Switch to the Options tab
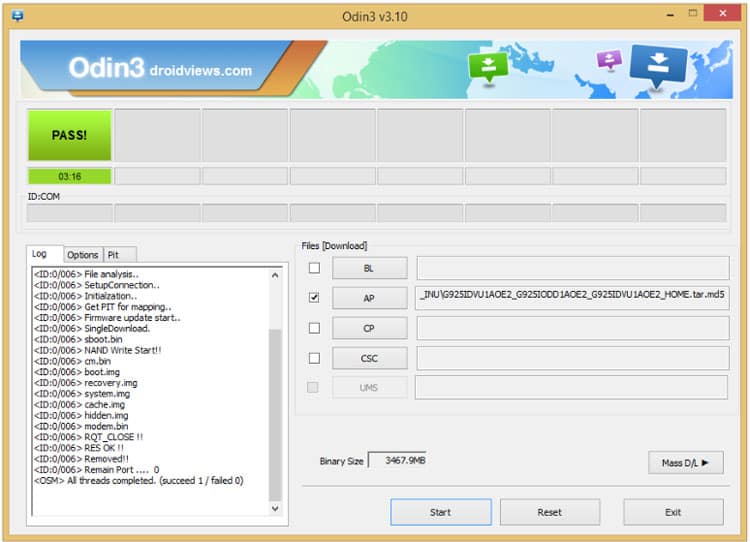The width and height of the screenshot is (750, 542). coord(83,255)
